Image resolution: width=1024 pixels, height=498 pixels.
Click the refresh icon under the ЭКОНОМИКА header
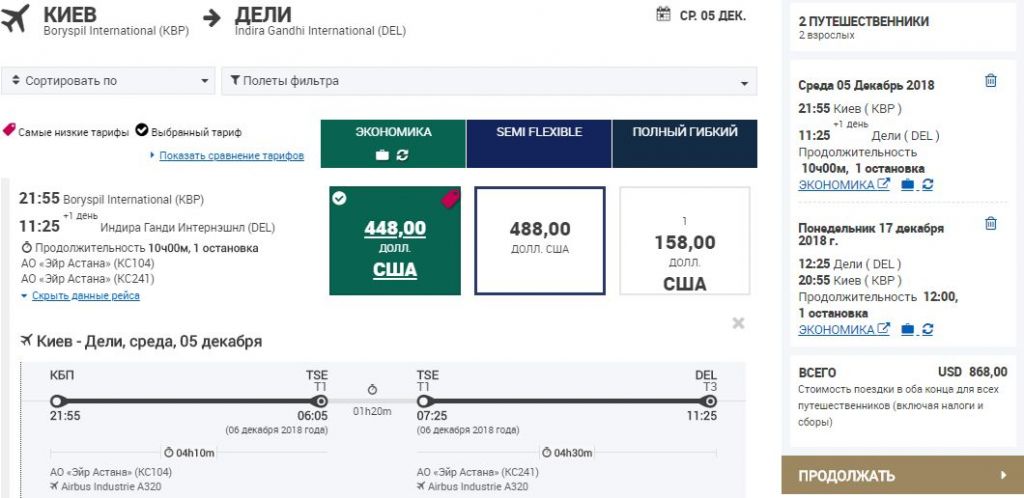coord(403,155)
